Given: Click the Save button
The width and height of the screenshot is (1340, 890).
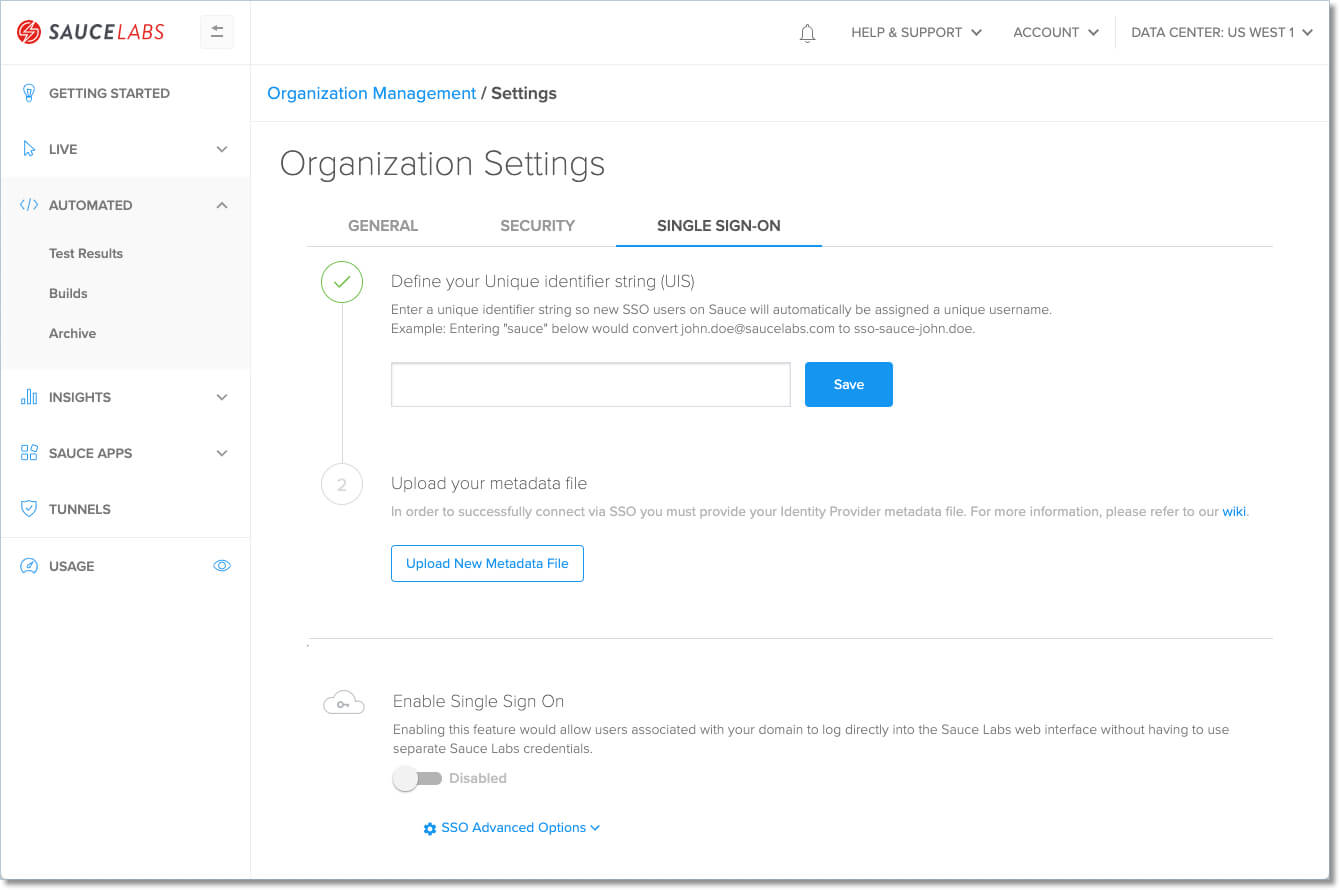Looking at the screenshot, I should tap(849, 384).
